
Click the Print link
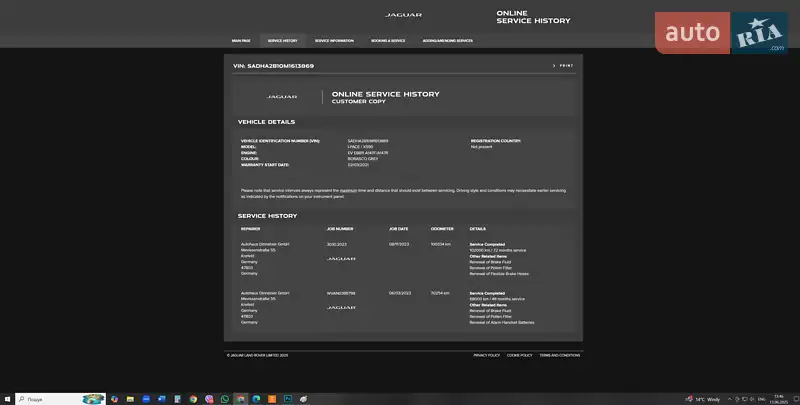564,66
